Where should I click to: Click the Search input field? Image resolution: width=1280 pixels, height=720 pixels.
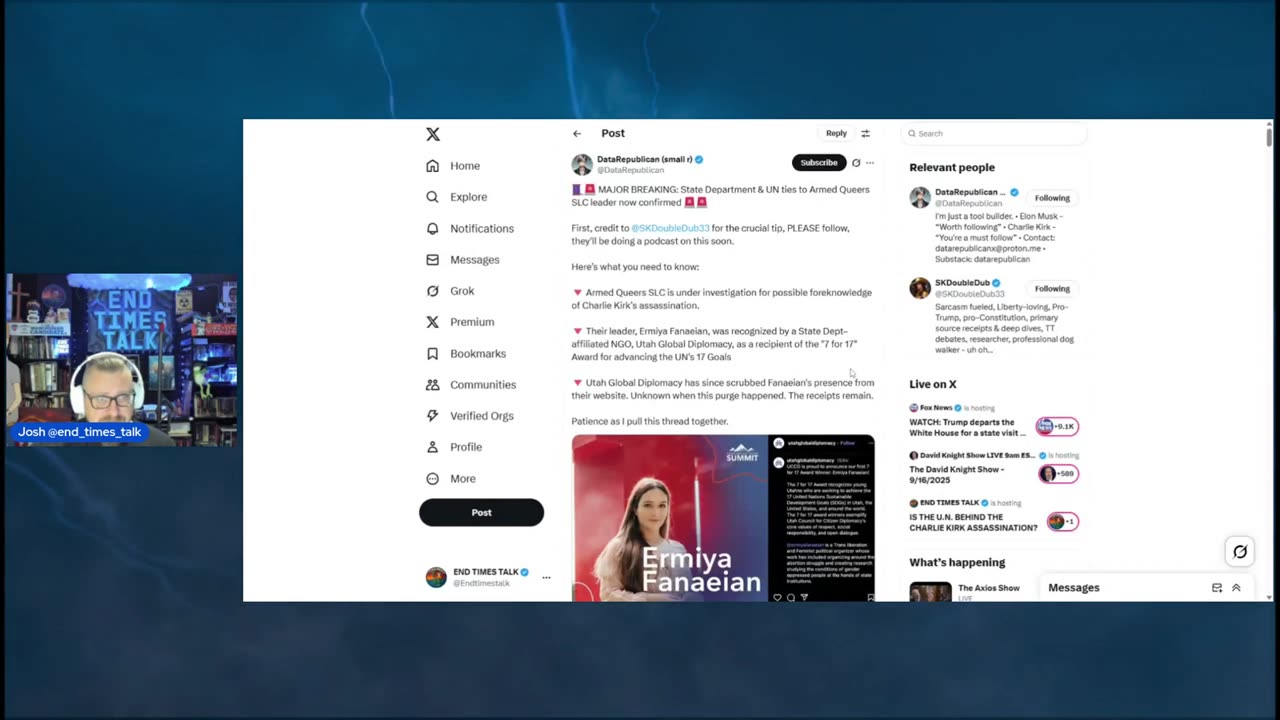995,133
